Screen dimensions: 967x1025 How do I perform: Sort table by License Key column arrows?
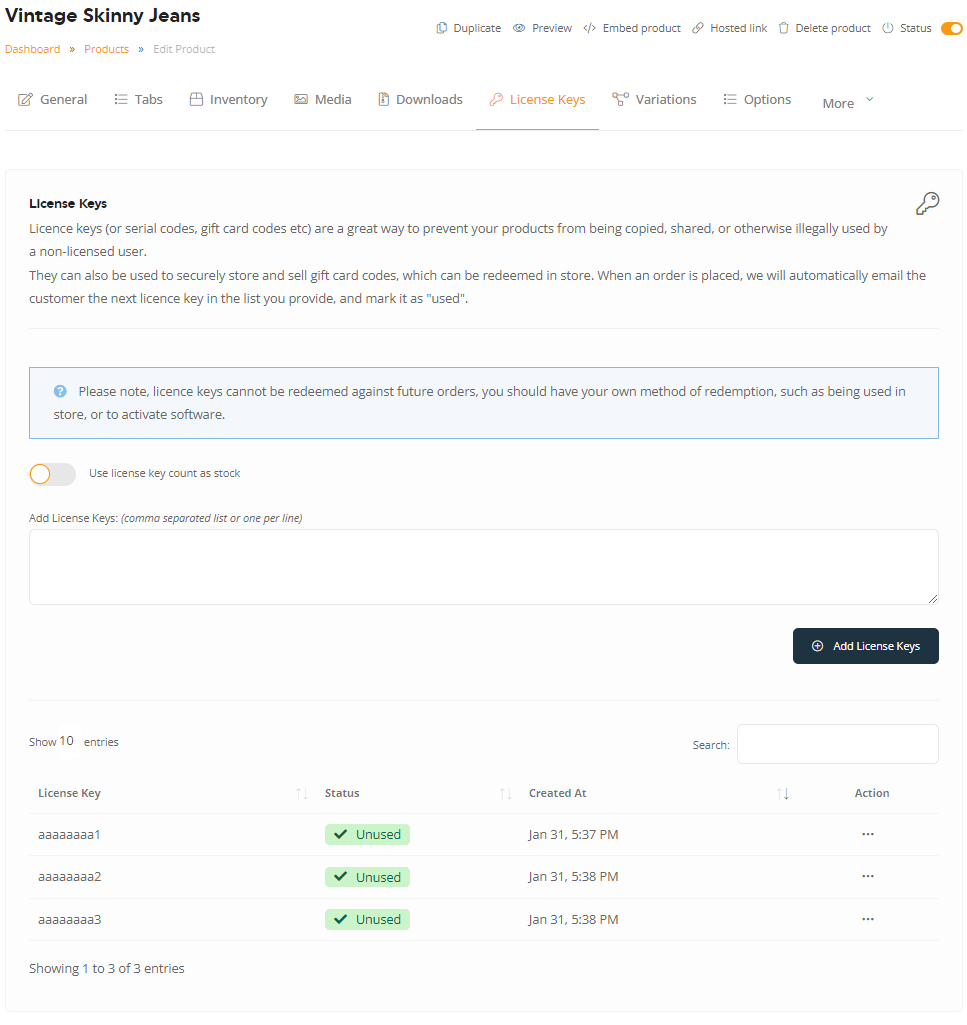coord(301,794)
